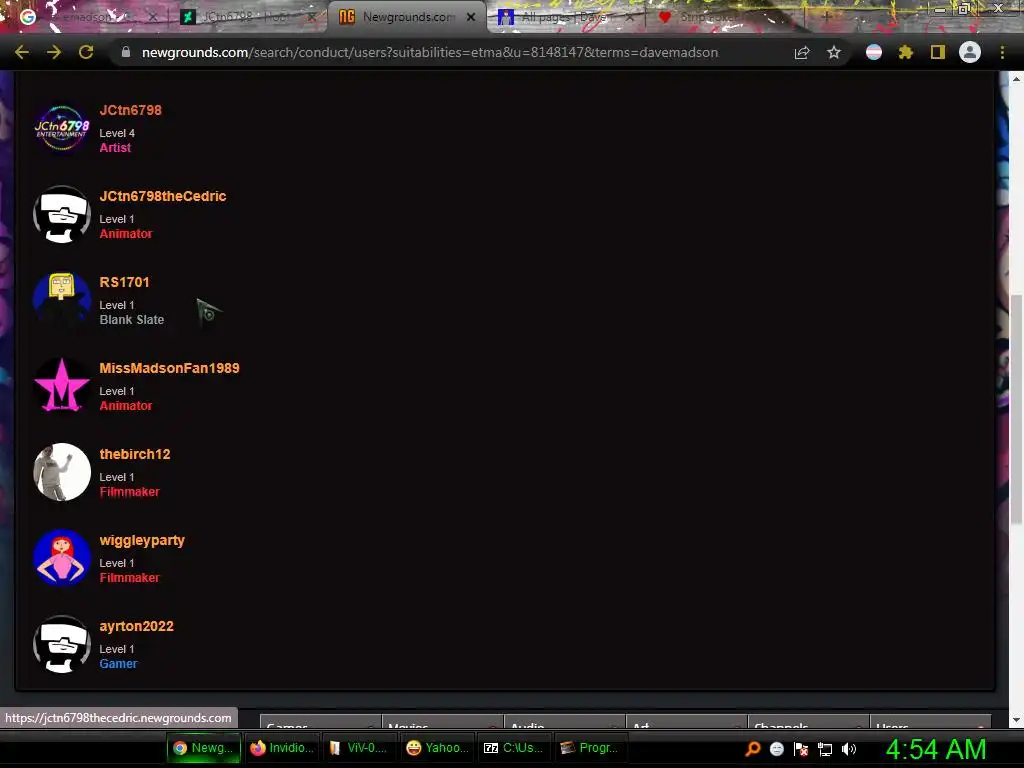
Task: Switch to the All pages Dave tab
Action: pos(566,17)
